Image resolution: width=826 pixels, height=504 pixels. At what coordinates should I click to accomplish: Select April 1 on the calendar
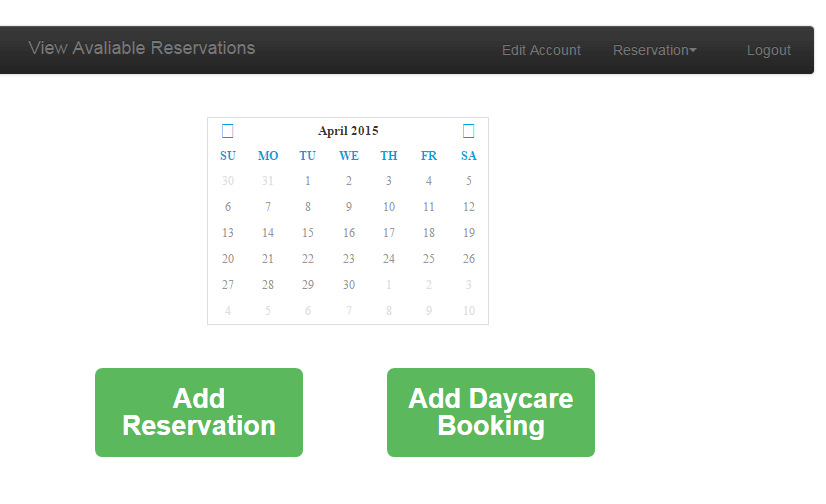pos(308,181)
